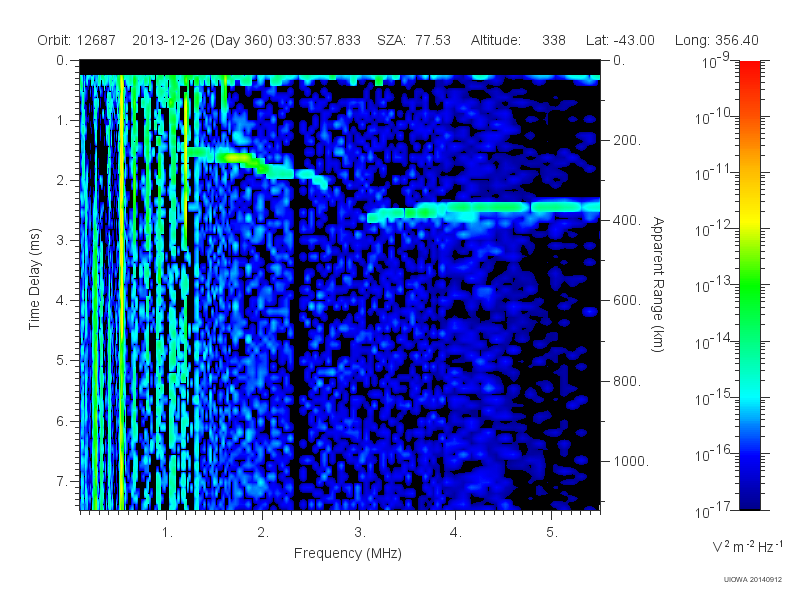Click the 'Long: 356.40' header text

(x=716, y=40)
